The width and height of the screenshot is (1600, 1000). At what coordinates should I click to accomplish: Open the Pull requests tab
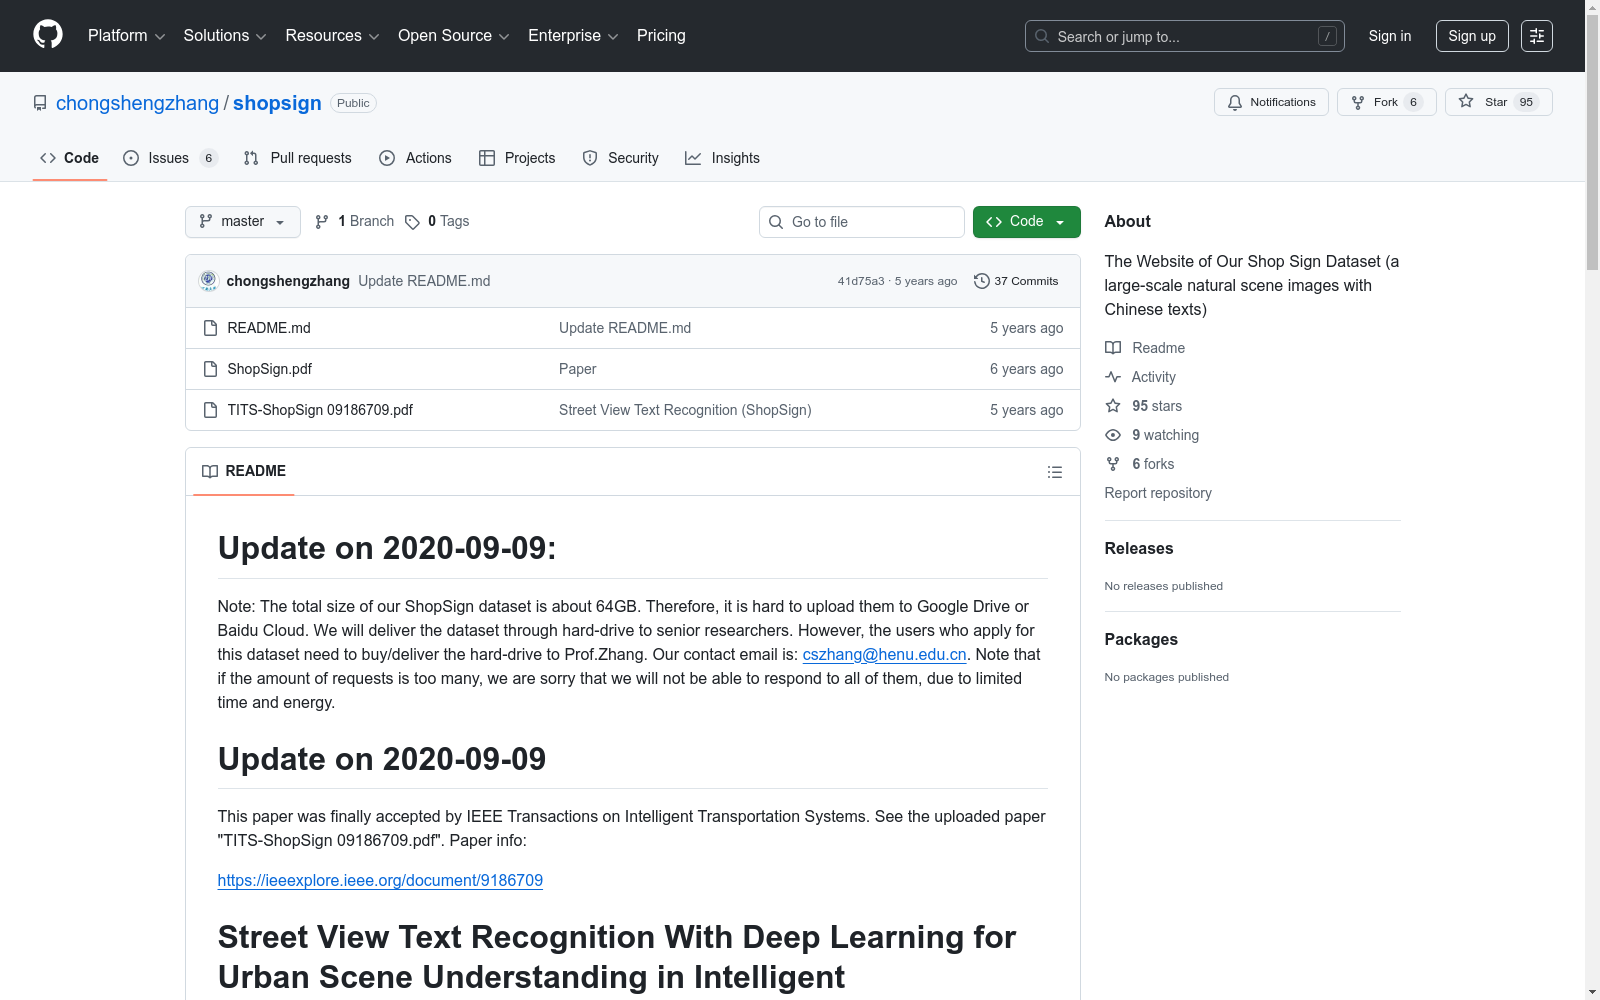[298, 158]
